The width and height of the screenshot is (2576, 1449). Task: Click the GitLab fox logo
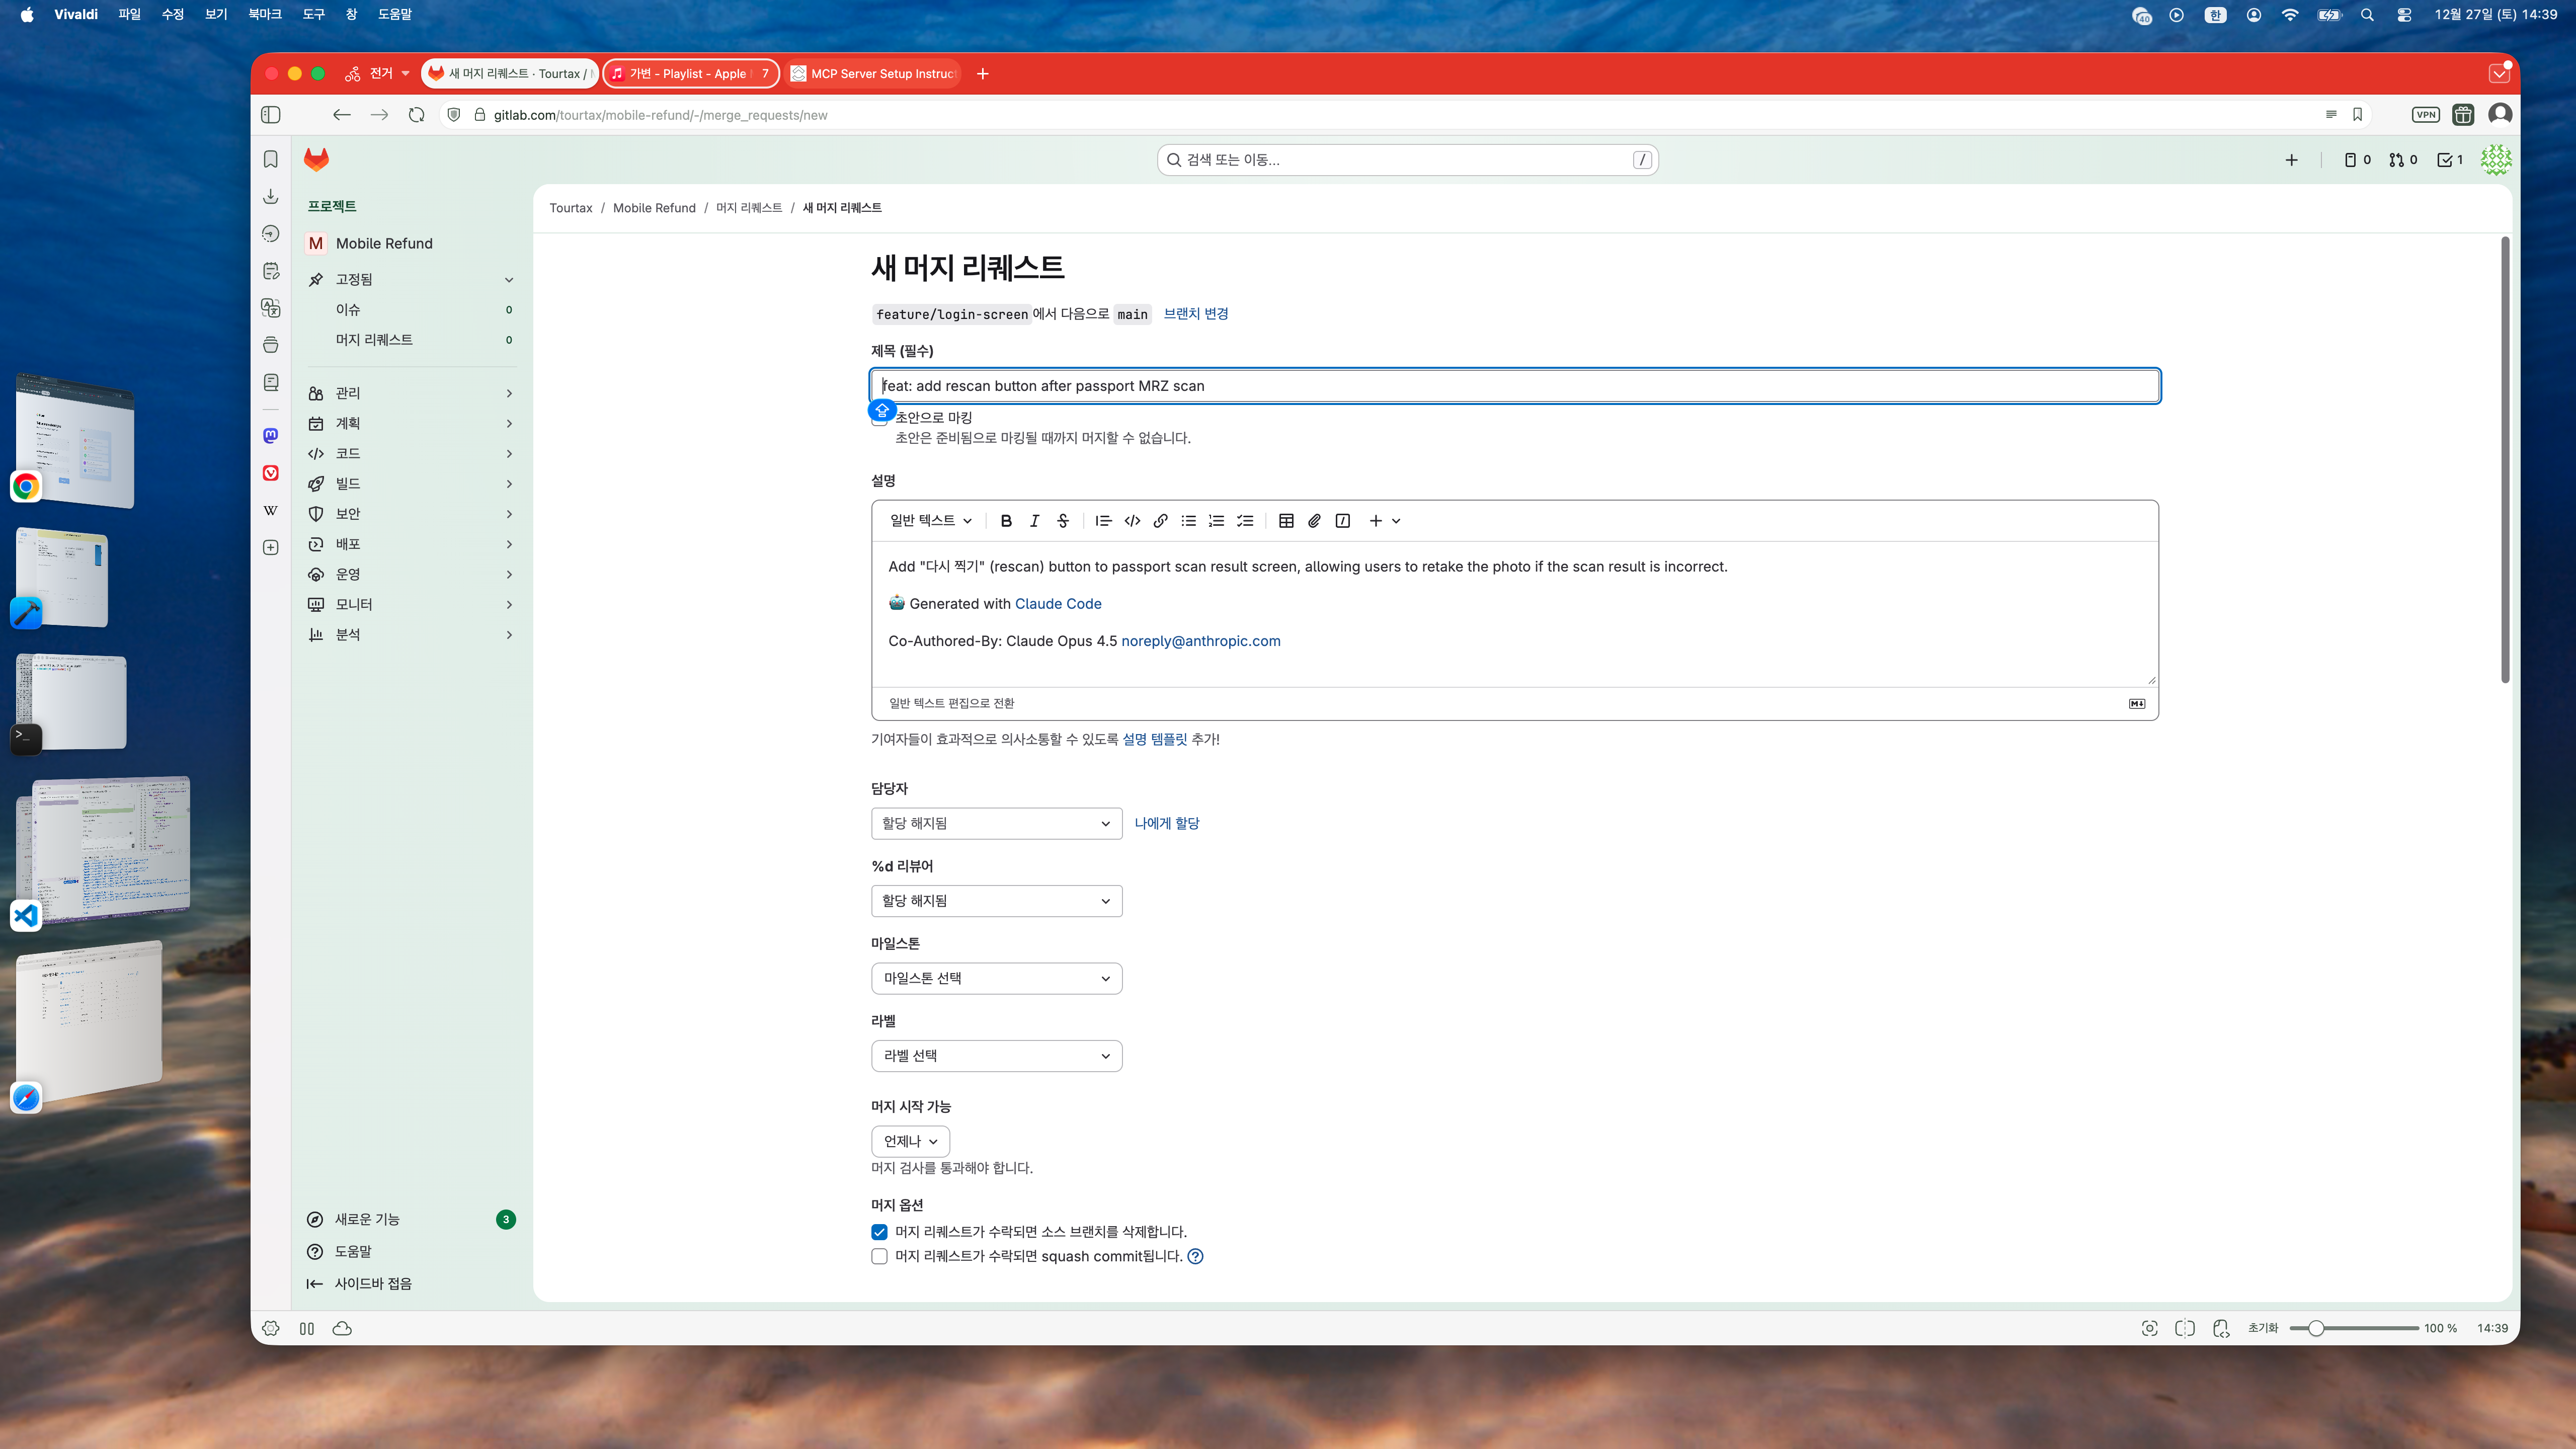pos(316,159)
